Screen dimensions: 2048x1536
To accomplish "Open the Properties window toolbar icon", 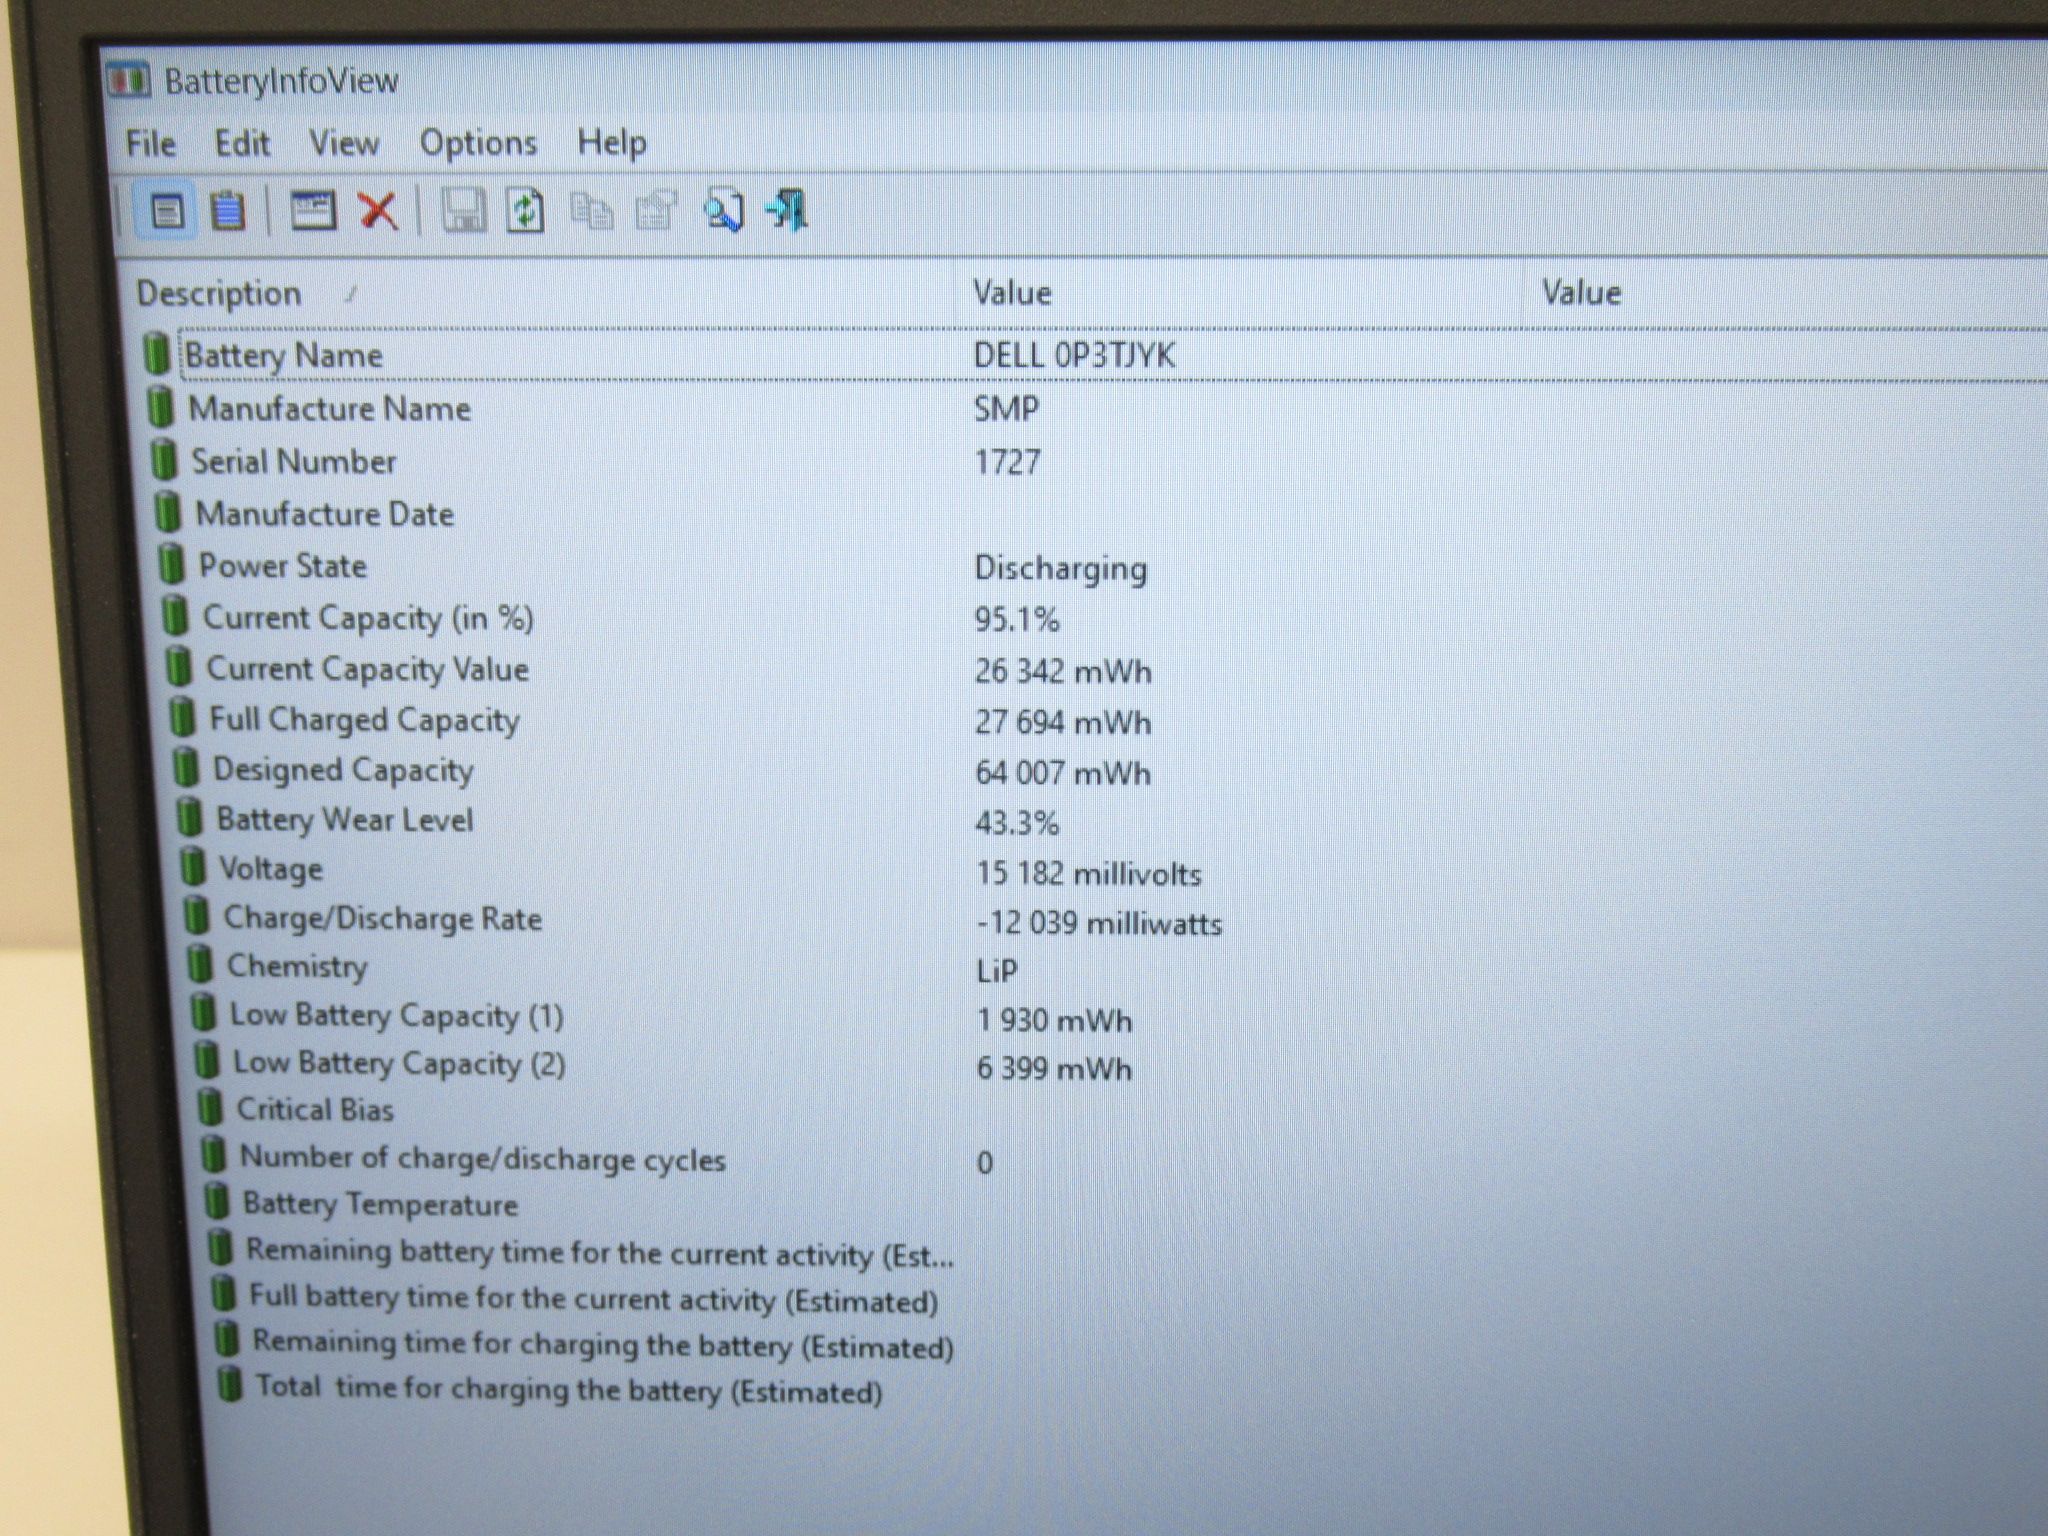I will pos(312,211).
